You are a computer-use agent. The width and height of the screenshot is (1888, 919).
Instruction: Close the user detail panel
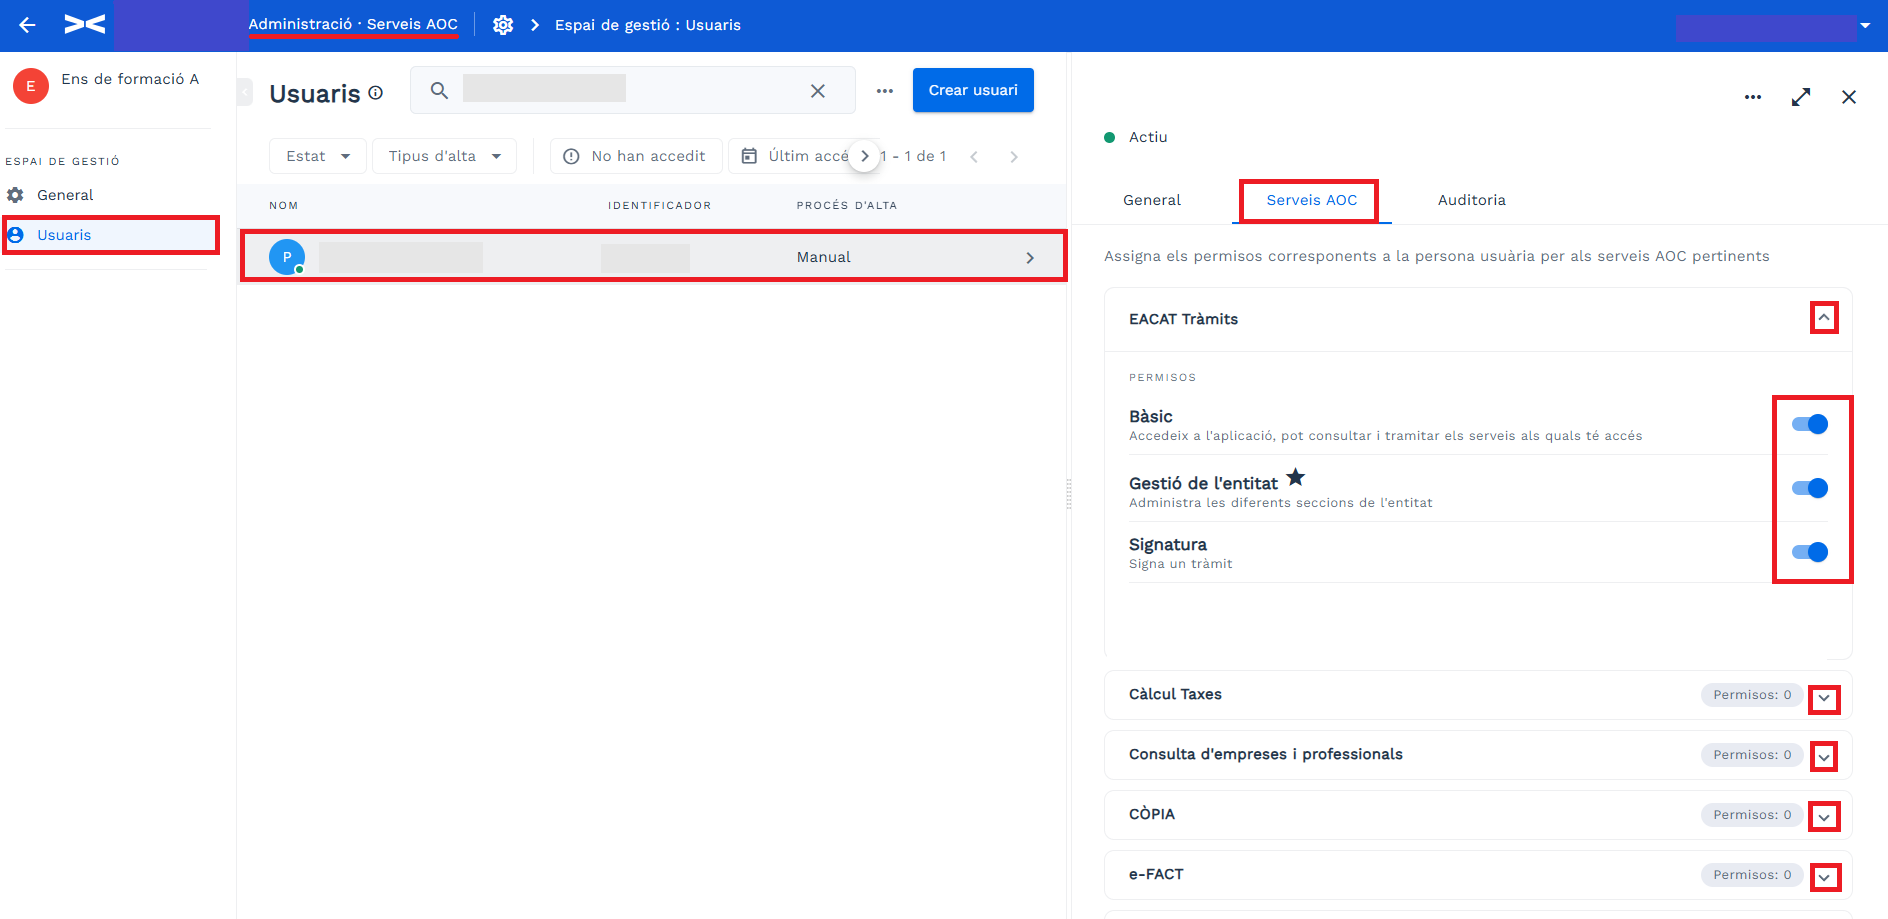tap(1849, 97)
